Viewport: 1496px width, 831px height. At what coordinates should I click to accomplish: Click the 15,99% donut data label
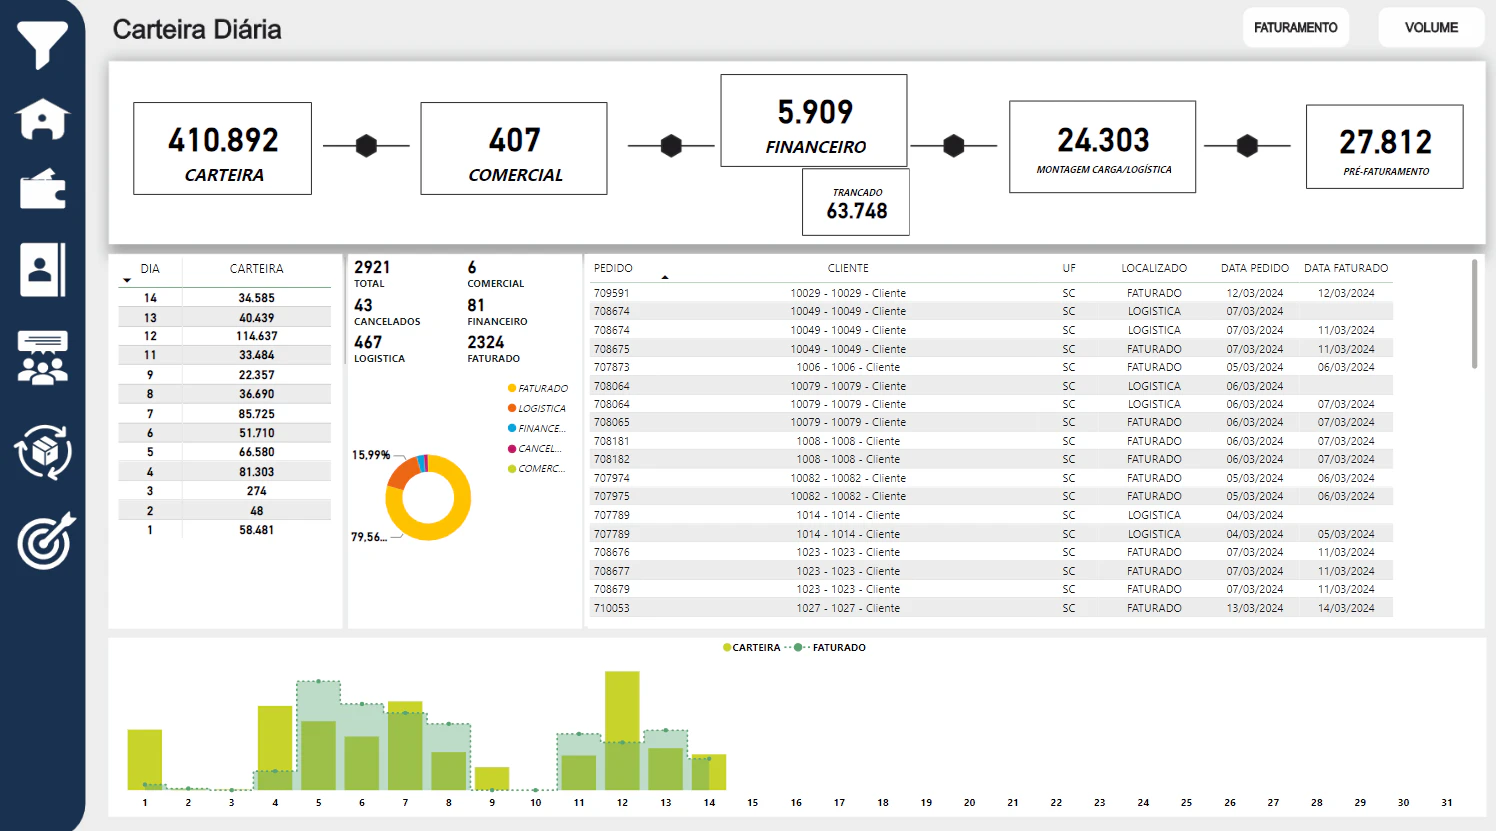(370, 455)
